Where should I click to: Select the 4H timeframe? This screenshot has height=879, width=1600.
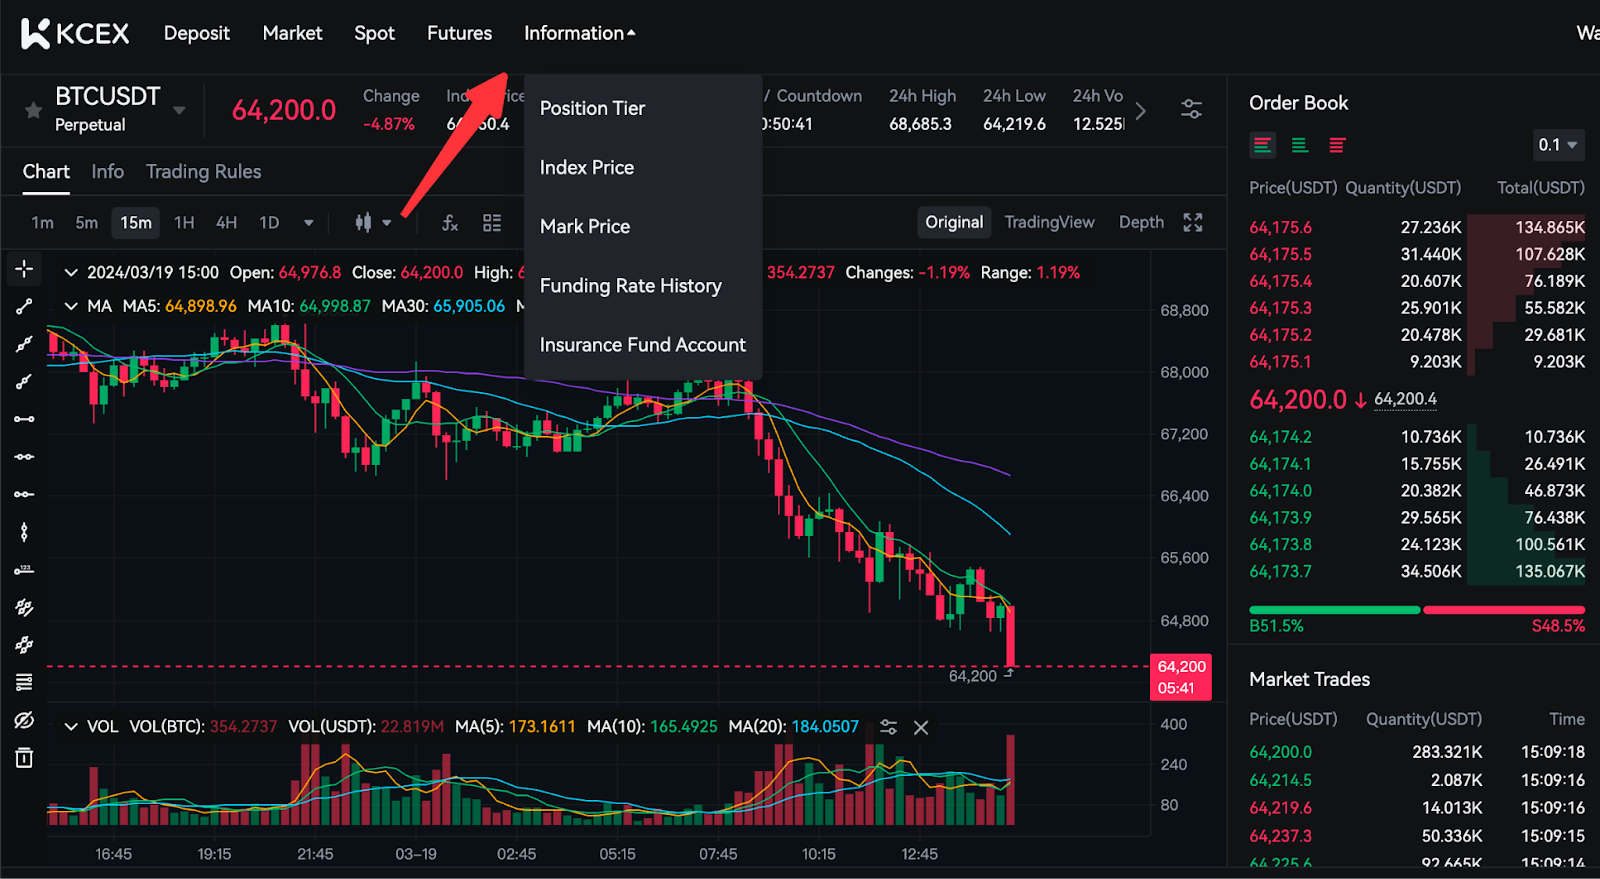(x=227, y=222)
